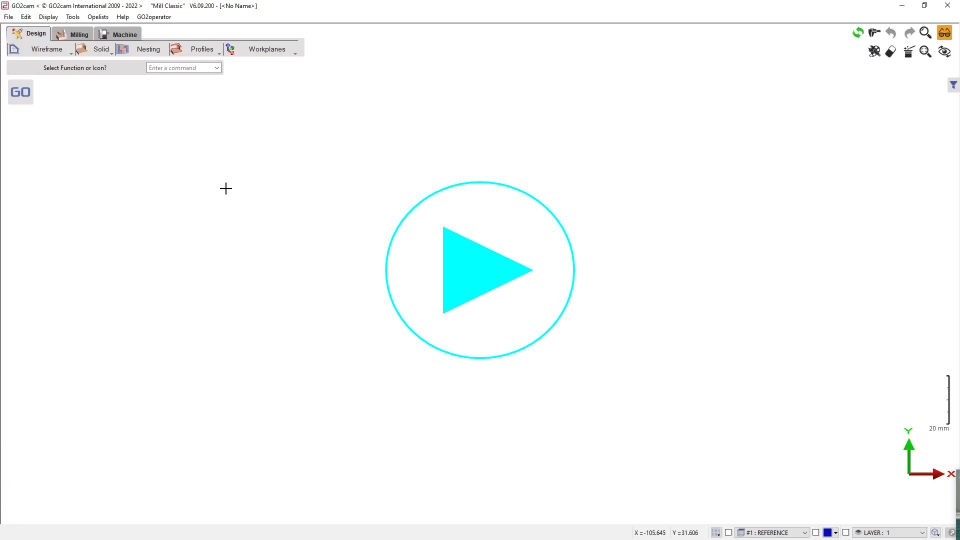Image resolution: width=960 pixels, height=540 pixels.
Task: Select the caliper measure tool
Action: point(875,33)
